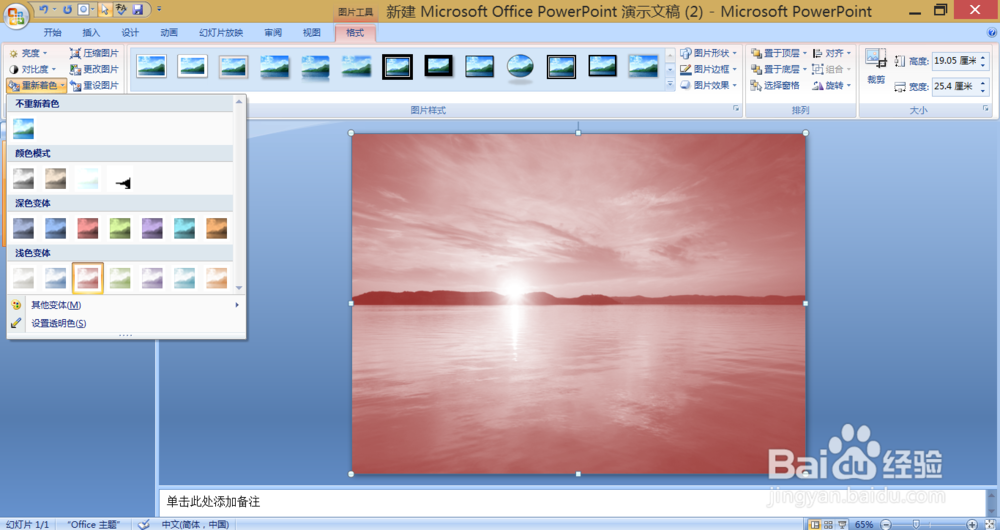Choose the dark aqua variation swatch
The width and height of the screenshot is (1000, 530).
tap(184, 228)
